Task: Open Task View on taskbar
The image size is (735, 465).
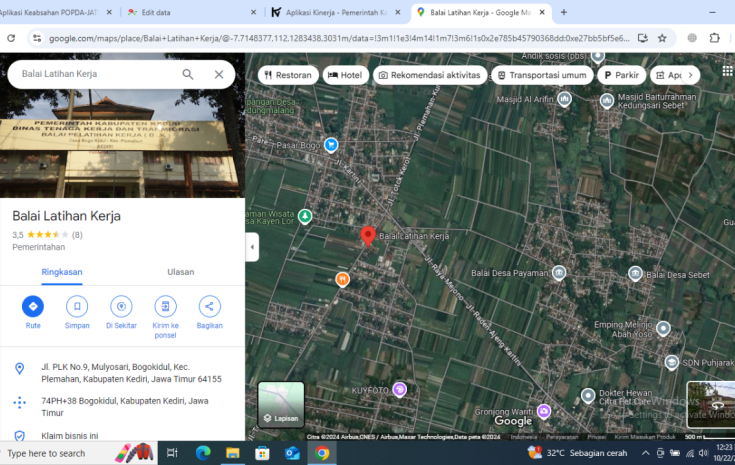Action: (x=172, y=453)
